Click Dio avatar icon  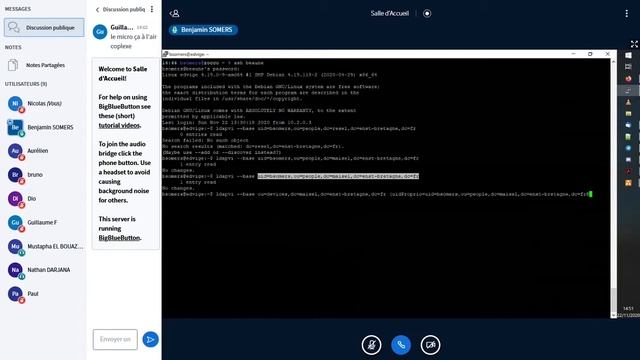pyautogui.click(x=15, y=199)
